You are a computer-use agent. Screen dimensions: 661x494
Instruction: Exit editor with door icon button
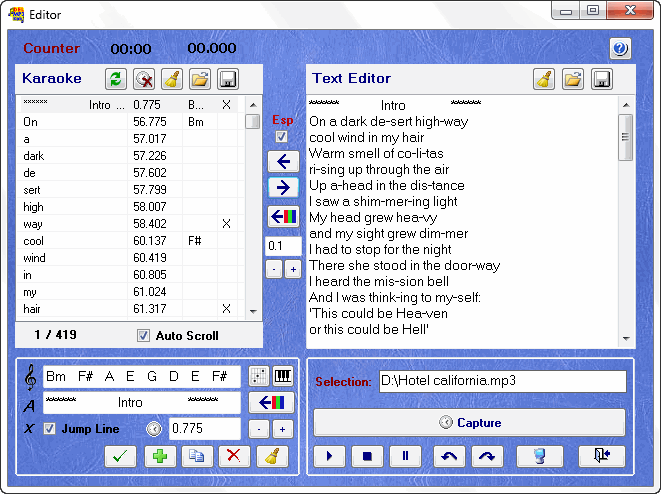tap(602, 456)
